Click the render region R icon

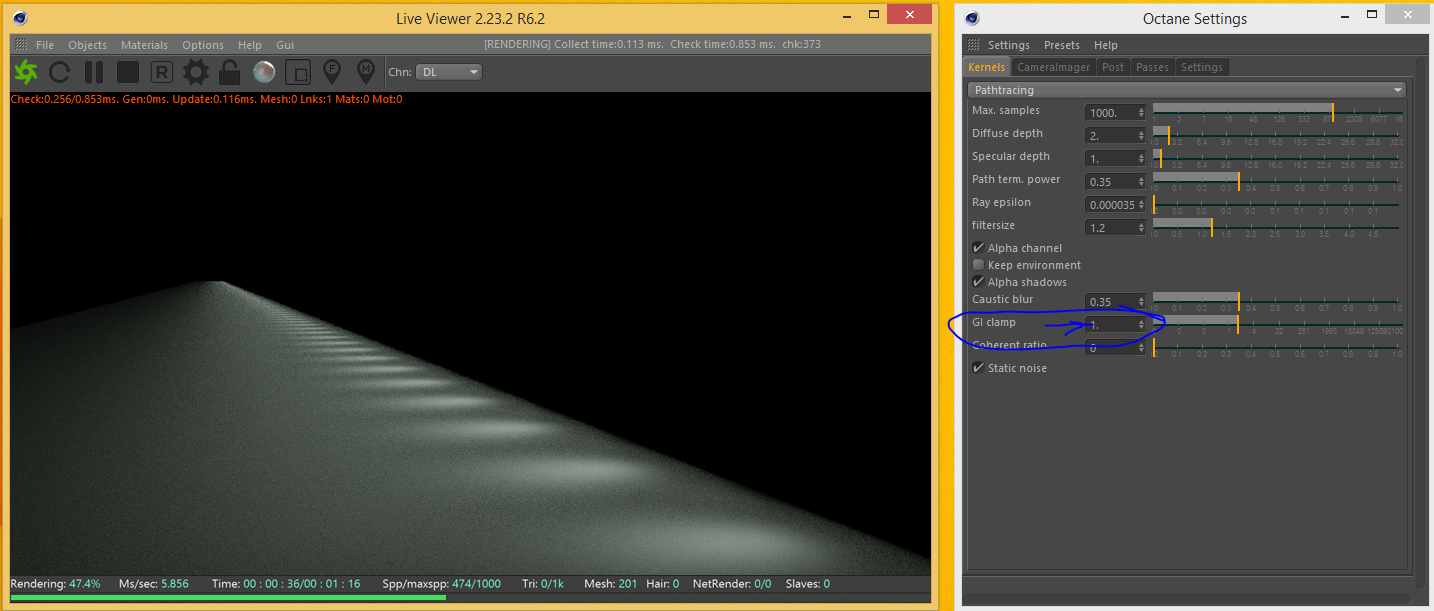point(162,72)
